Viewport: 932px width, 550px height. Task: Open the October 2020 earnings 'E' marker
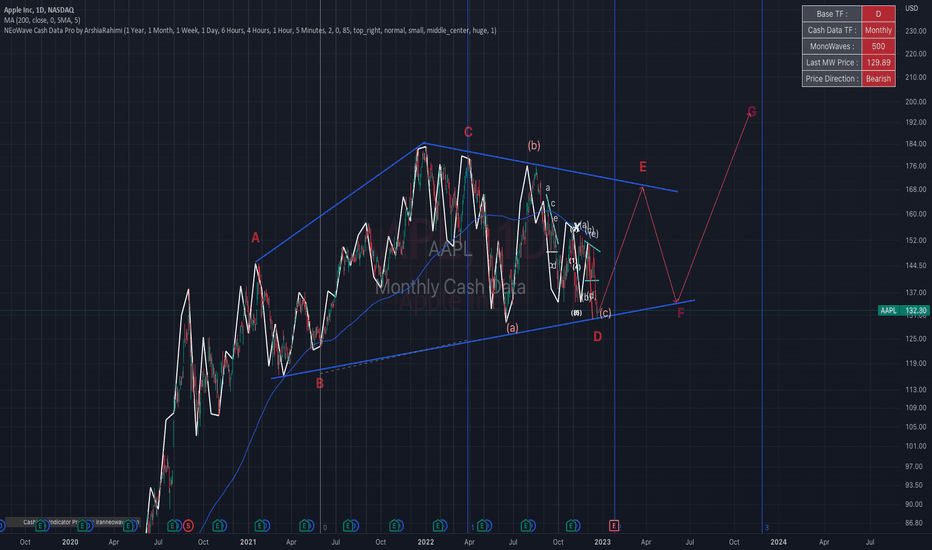tap(218, 526)
